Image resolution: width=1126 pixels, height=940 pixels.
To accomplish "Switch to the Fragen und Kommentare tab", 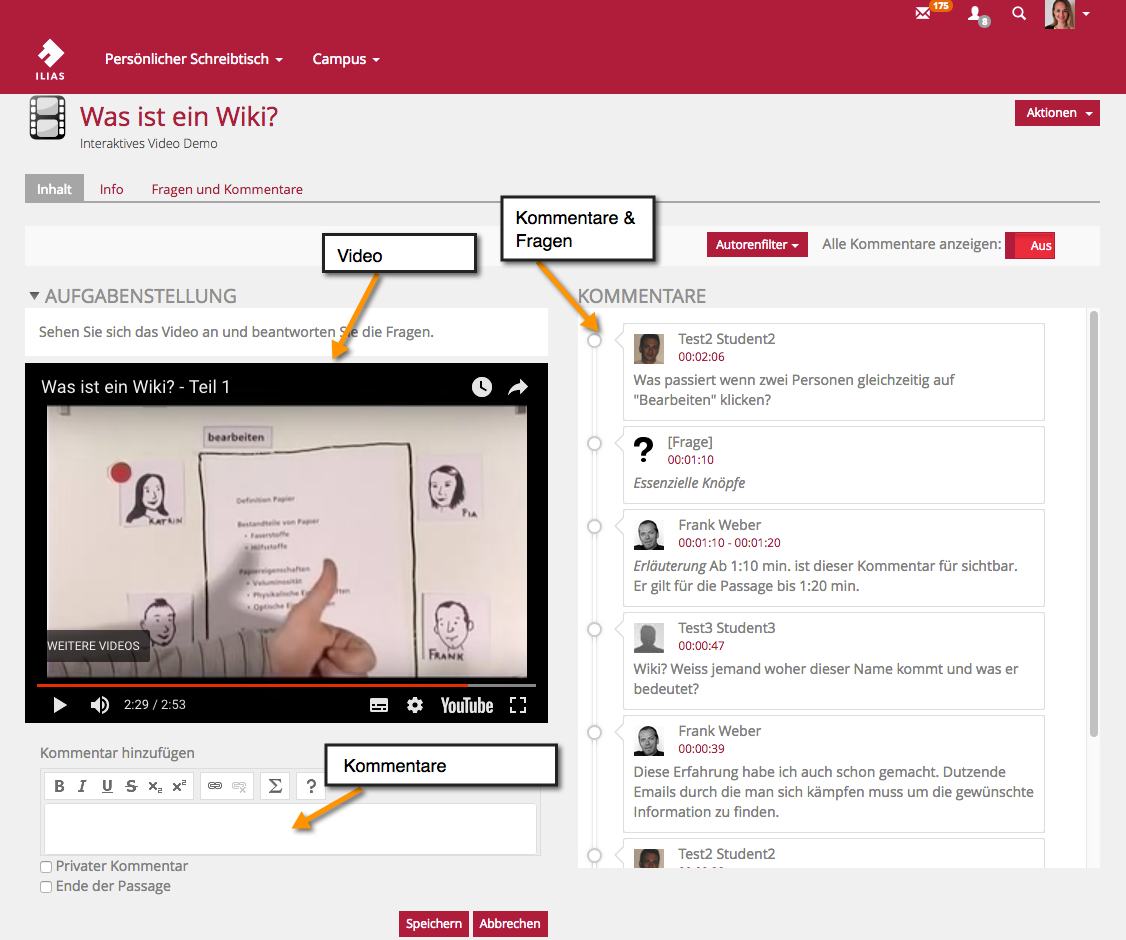I will point(227,189).
